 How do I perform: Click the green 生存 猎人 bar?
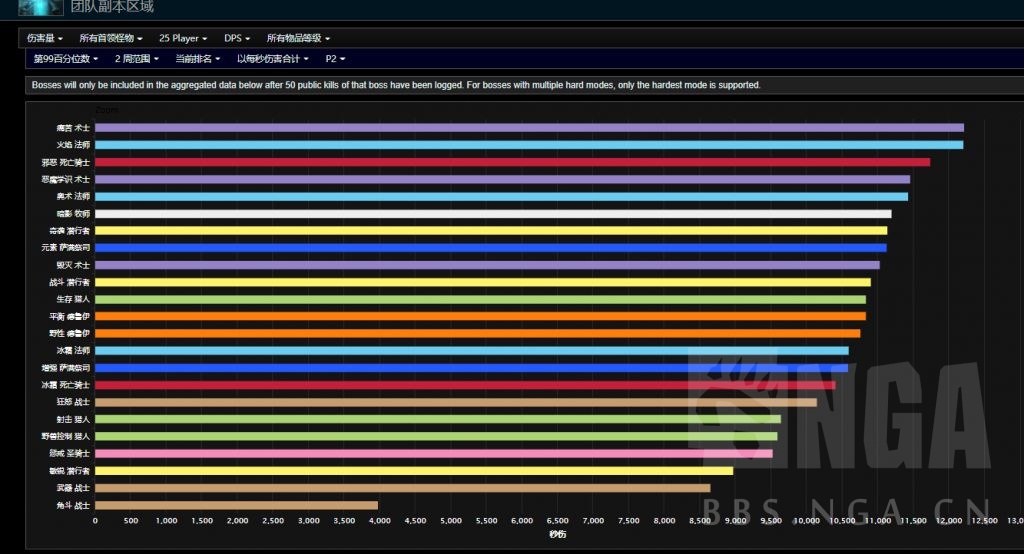[x=480, y=299]
